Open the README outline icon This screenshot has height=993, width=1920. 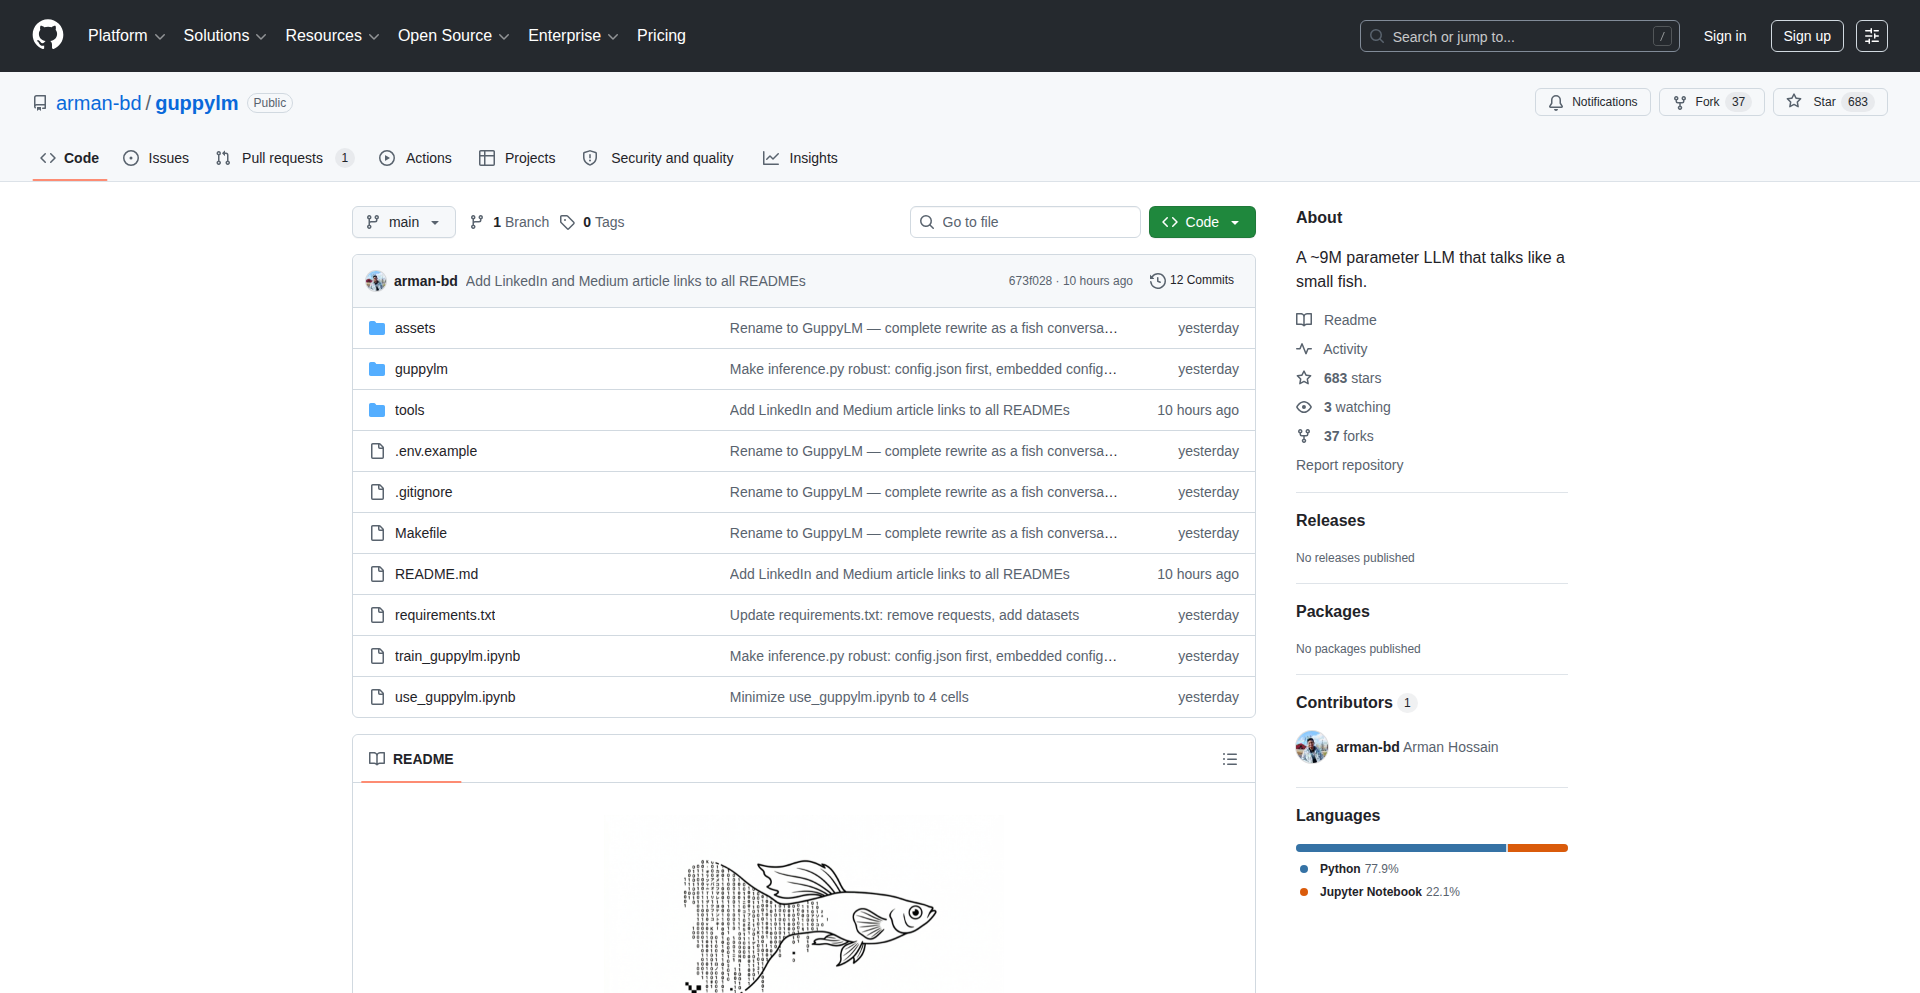tap(1229, 759)
